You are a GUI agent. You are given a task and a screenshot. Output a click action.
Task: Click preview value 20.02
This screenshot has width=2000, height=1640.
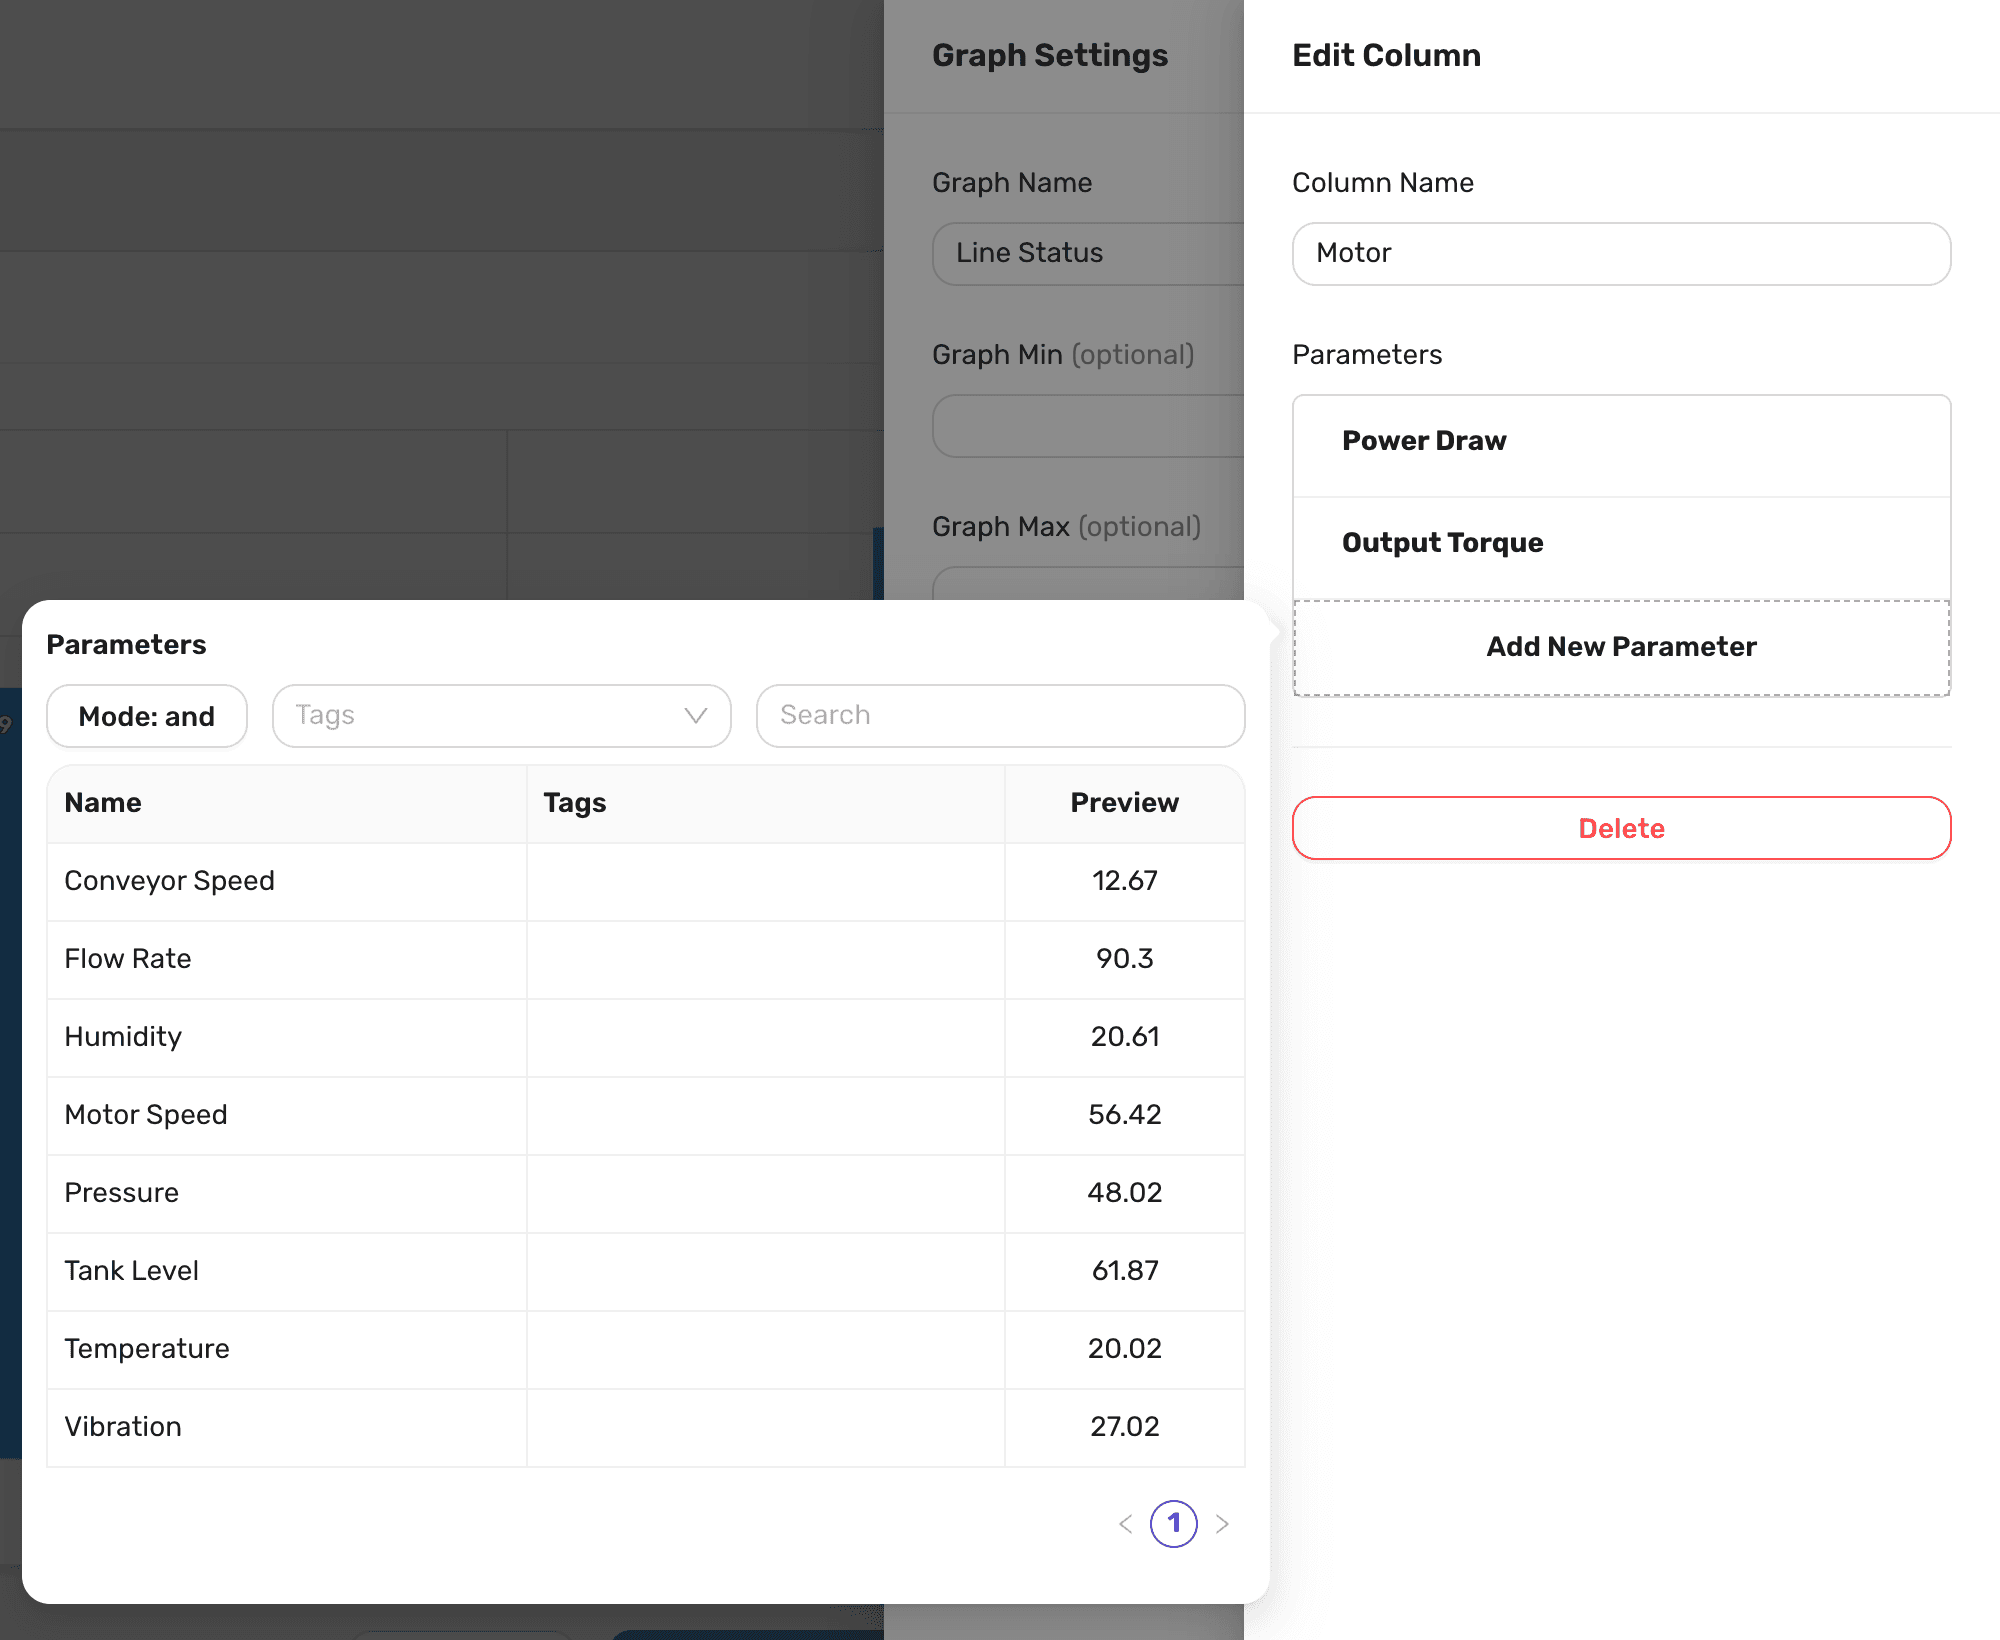tap(1125, 1349)
